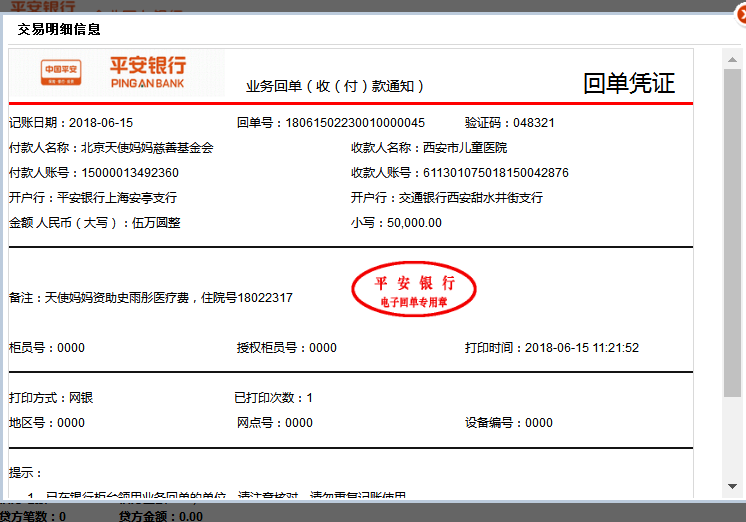Image resolution: width=746 pixels, height=522 pixels.
Task: Select the 记账日期 2018-06-15 text
Action: tap(71, 123)
